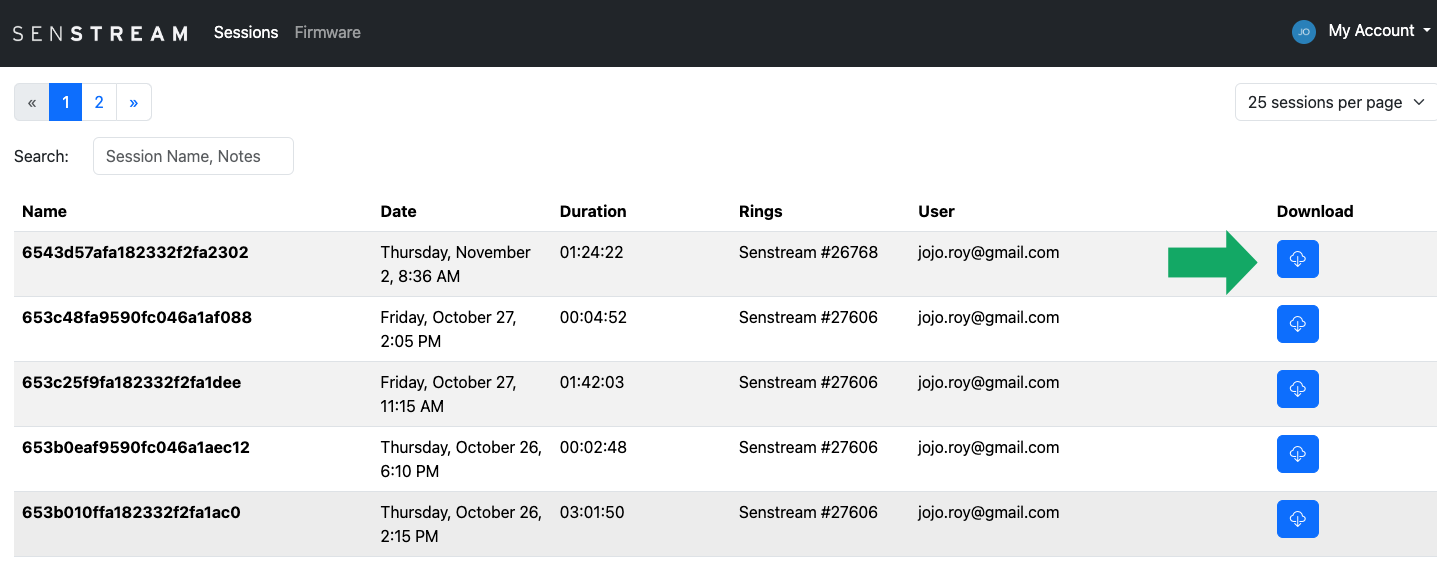1437x561 pixels.
Task: Download session 653b010ffa182332f2fa1ac0
Action: [1297, 519]
